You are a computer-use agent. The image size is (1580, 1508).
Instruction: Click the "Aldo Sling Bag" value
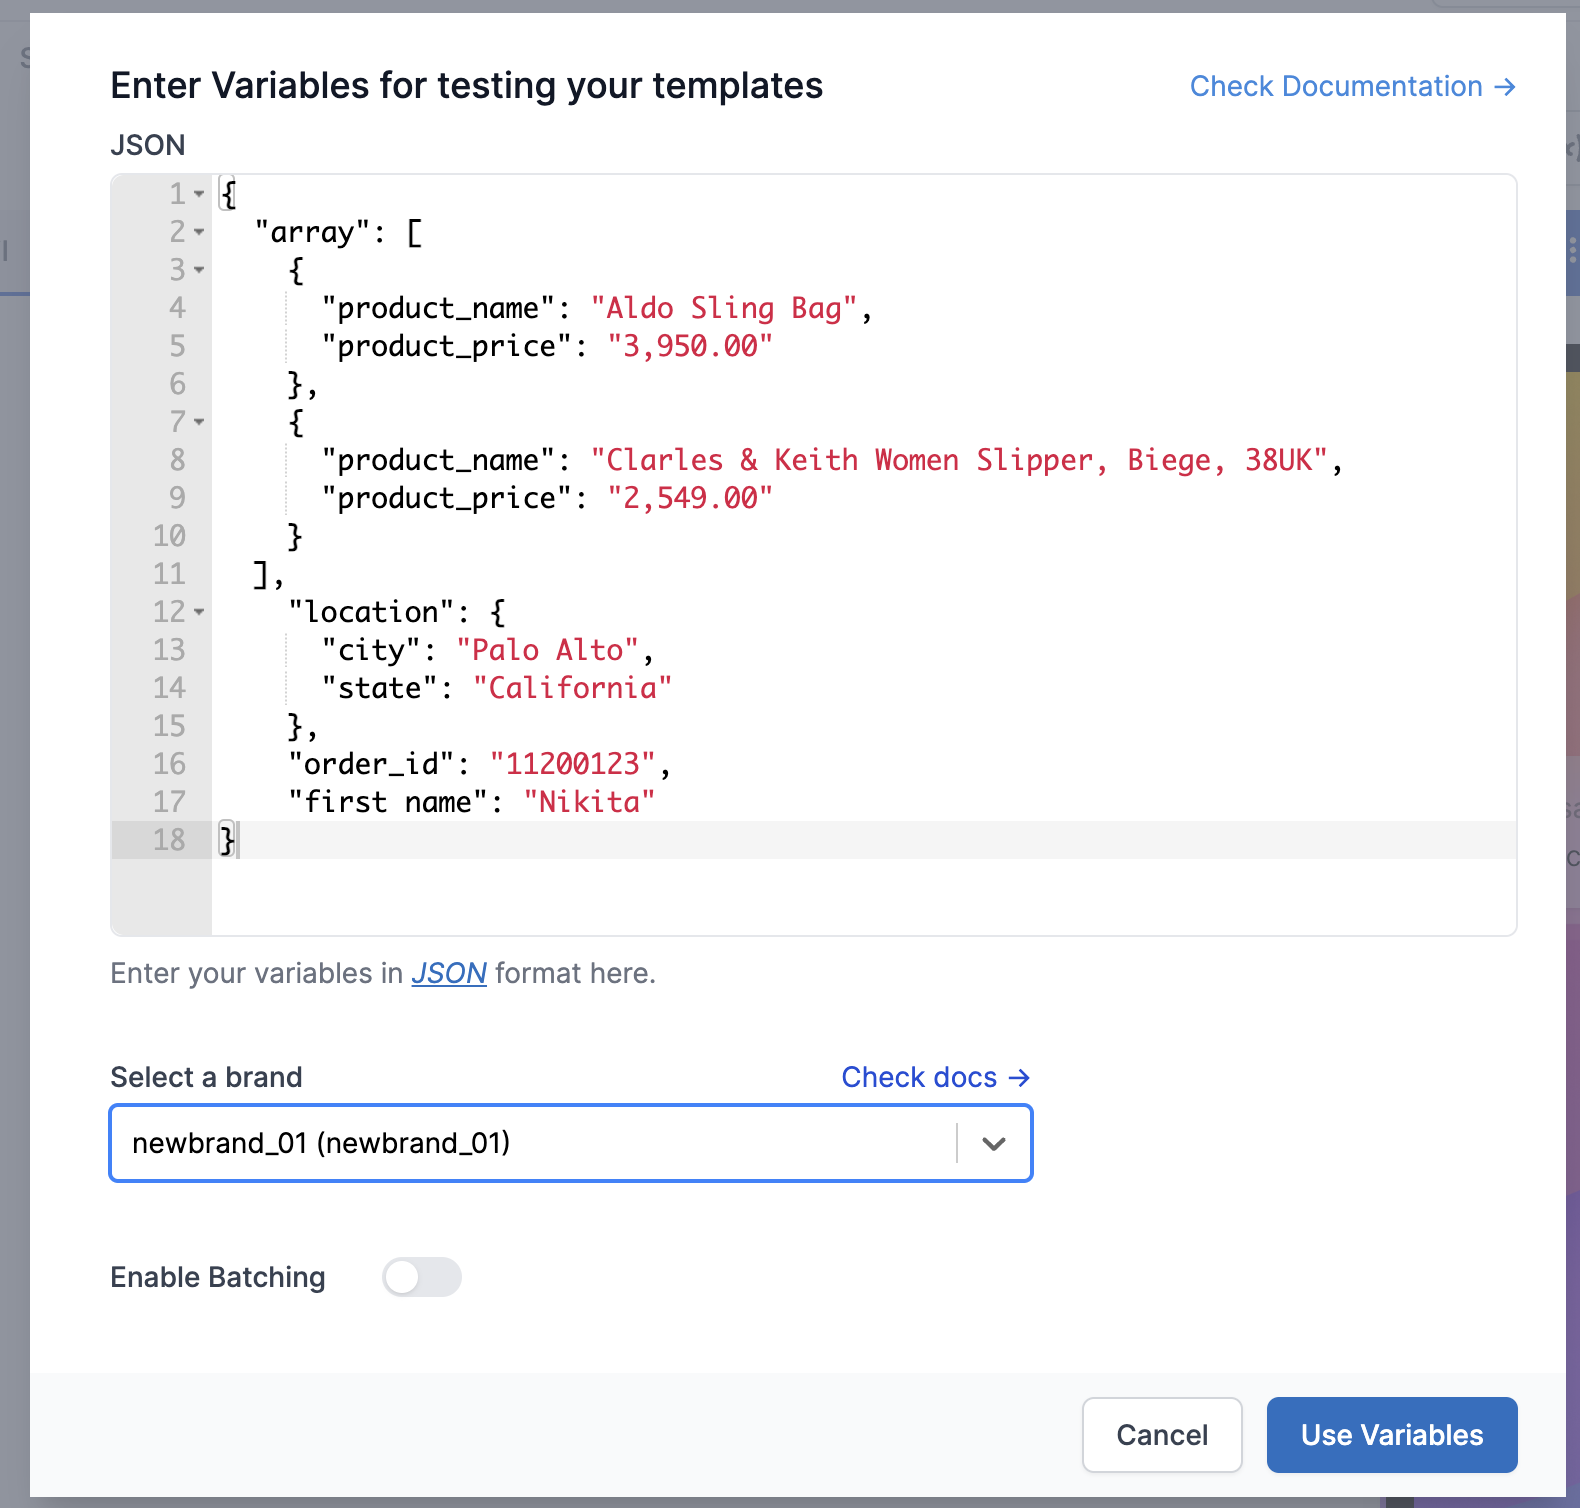point(724,308)
